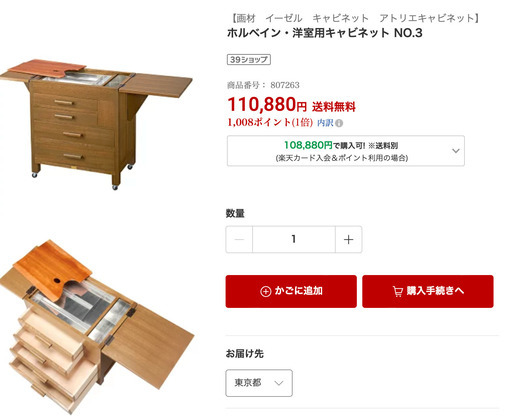The image size is (512, 416).
Task: Click the 110,880円 price text
Action: pyautogui.click(x=267, y=104)
